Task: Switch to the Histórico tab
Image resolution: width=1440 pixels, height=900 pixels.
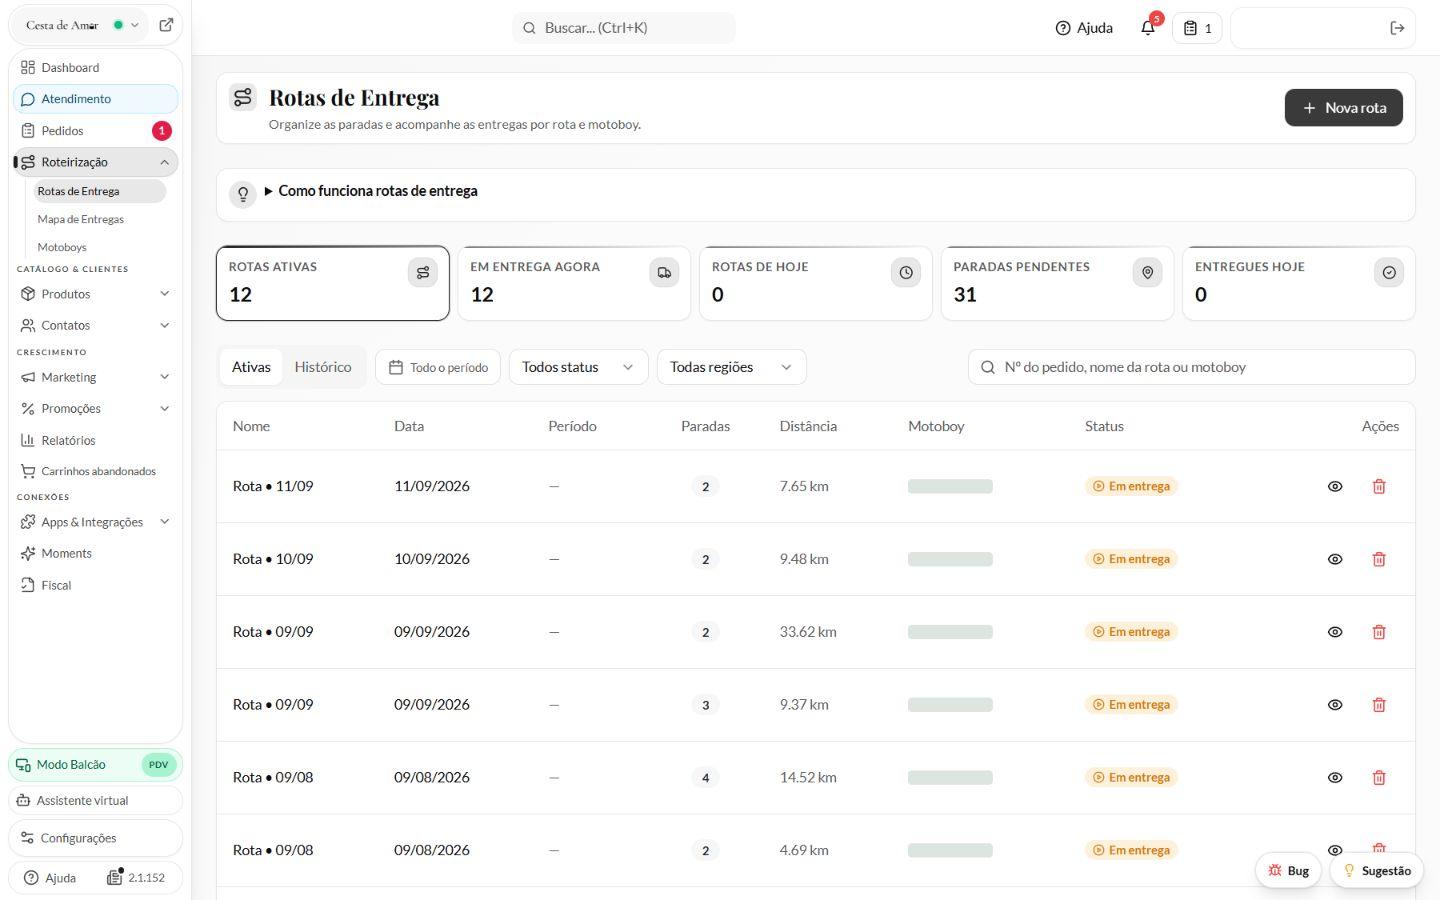Action: [x=323, y=367]
